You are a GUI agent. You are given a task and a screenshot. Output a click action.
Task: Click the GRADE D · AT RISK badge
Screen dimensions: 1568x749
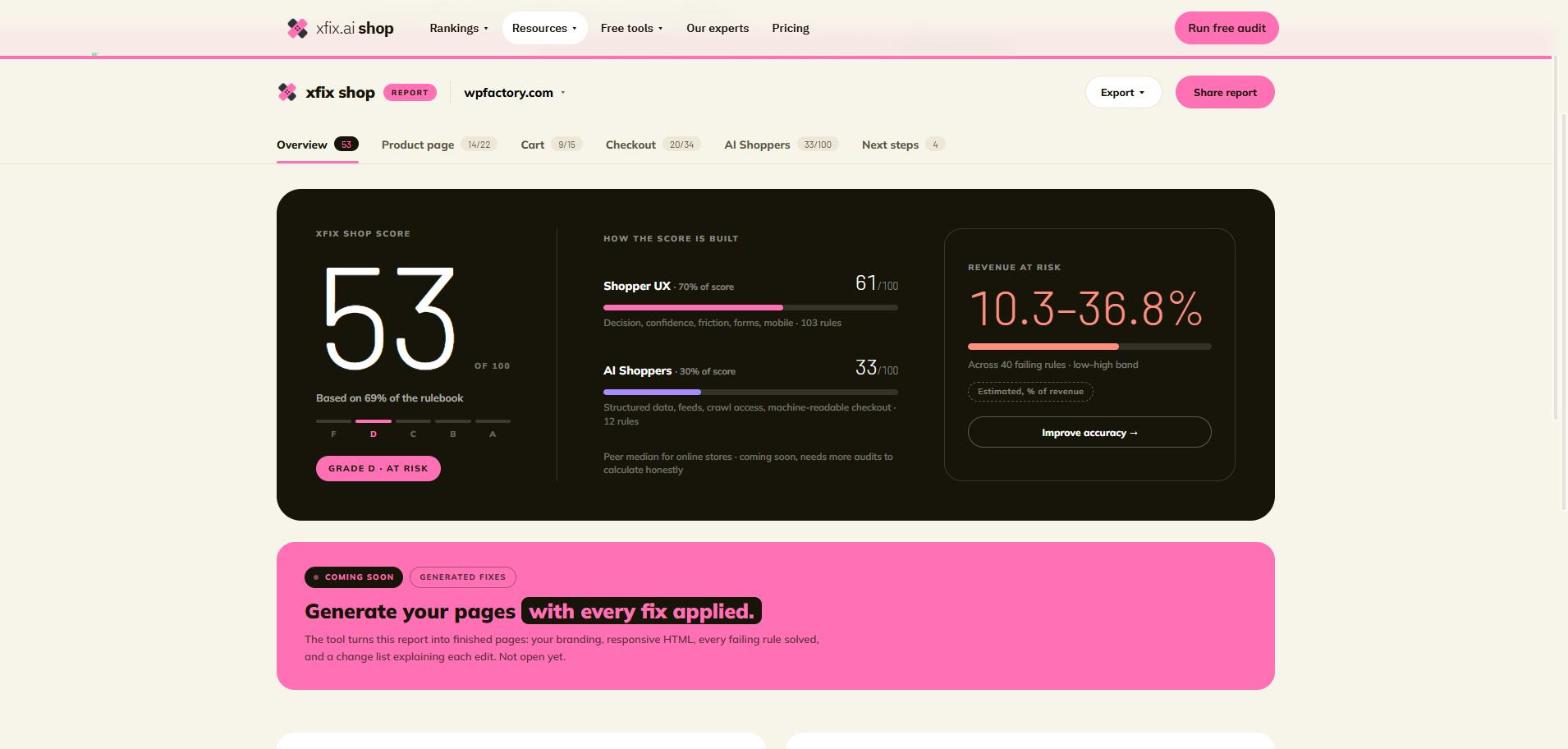[378, 468]
